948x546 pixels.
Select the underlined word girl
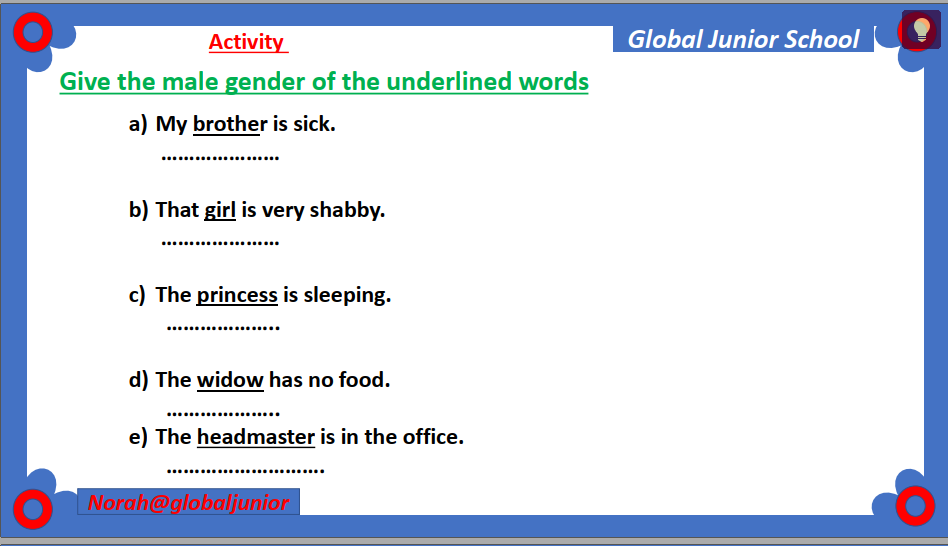[x=220, y=210]
